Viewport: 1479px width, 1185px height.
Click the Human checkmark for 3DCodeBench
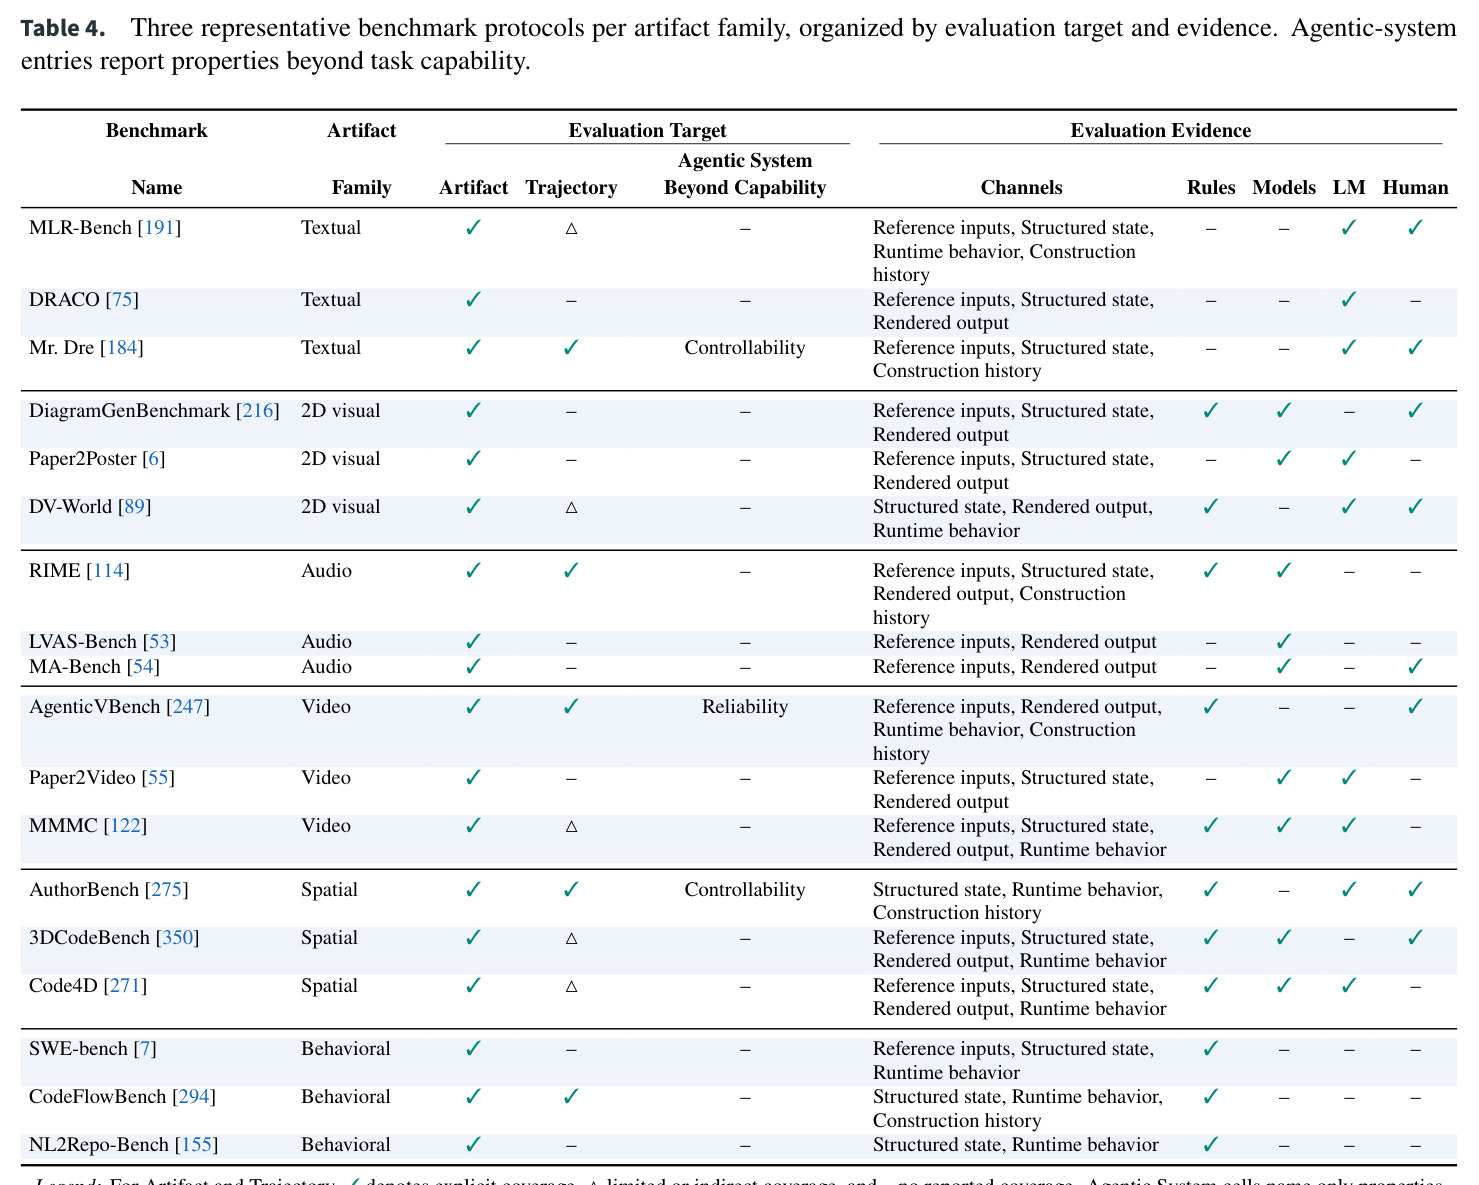click(x=1415, y=938)
